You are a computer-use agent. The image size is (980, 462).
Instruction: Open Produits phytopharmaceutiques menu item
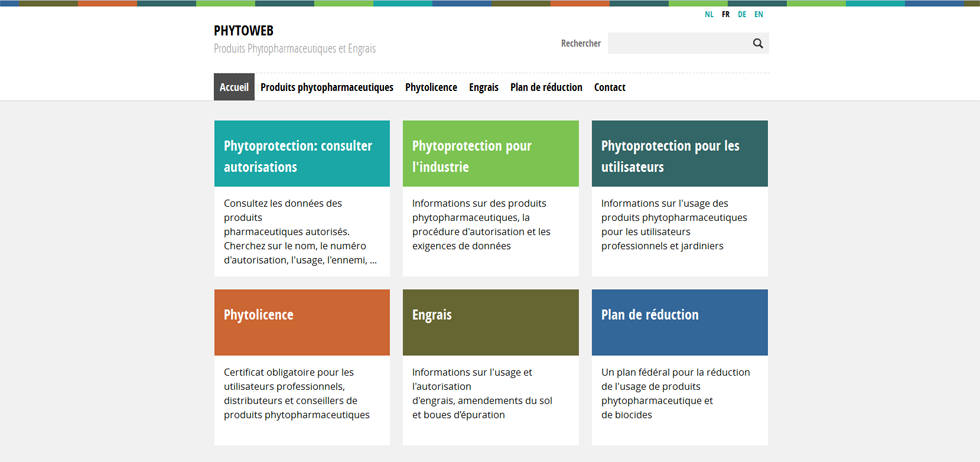[x=327, y=87]
